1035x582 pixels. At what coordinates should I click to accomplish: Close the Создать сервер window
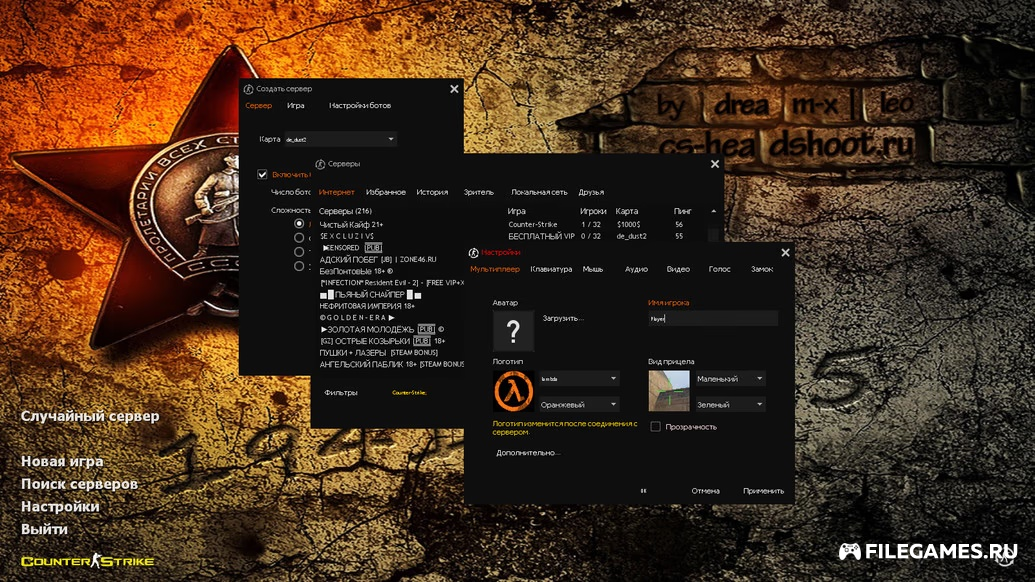pos(454,89)
